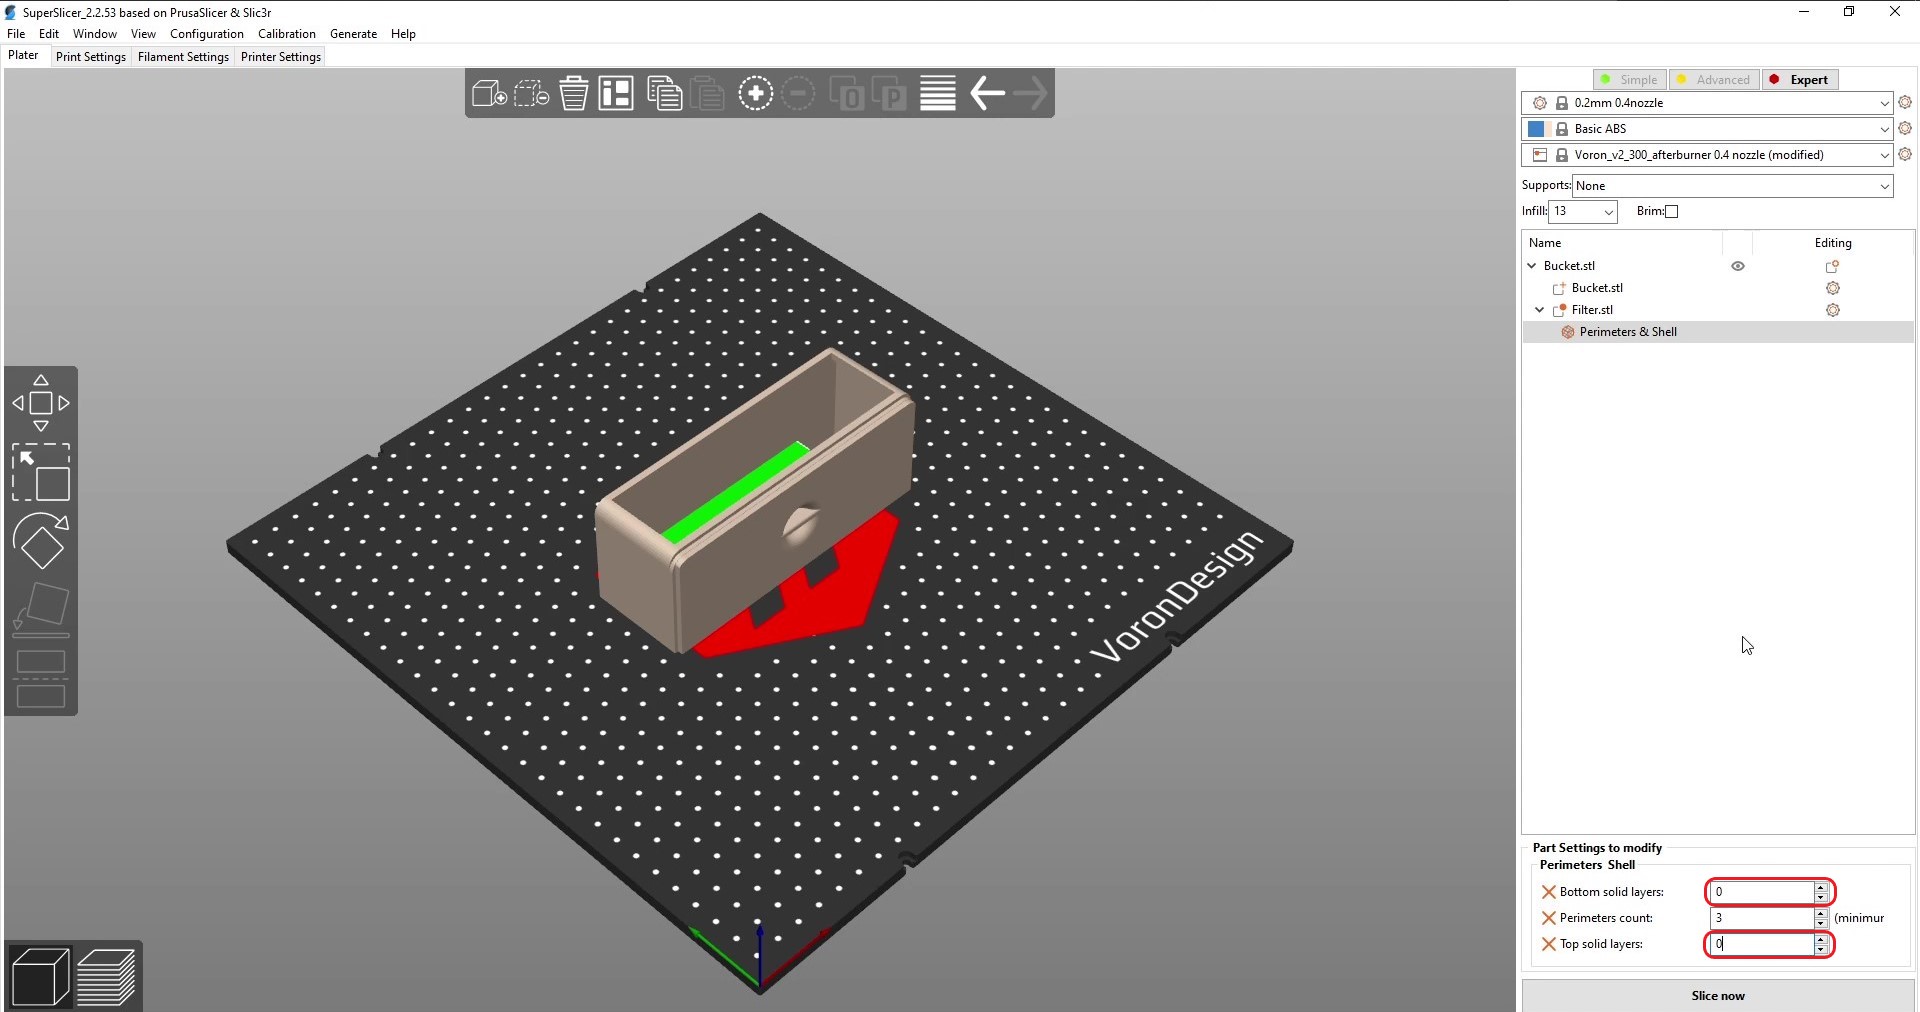Collapse the Filter.stl tree item
Image resolution: width=1920 pixels, height=1012 pixels.
coord(1539,310)
